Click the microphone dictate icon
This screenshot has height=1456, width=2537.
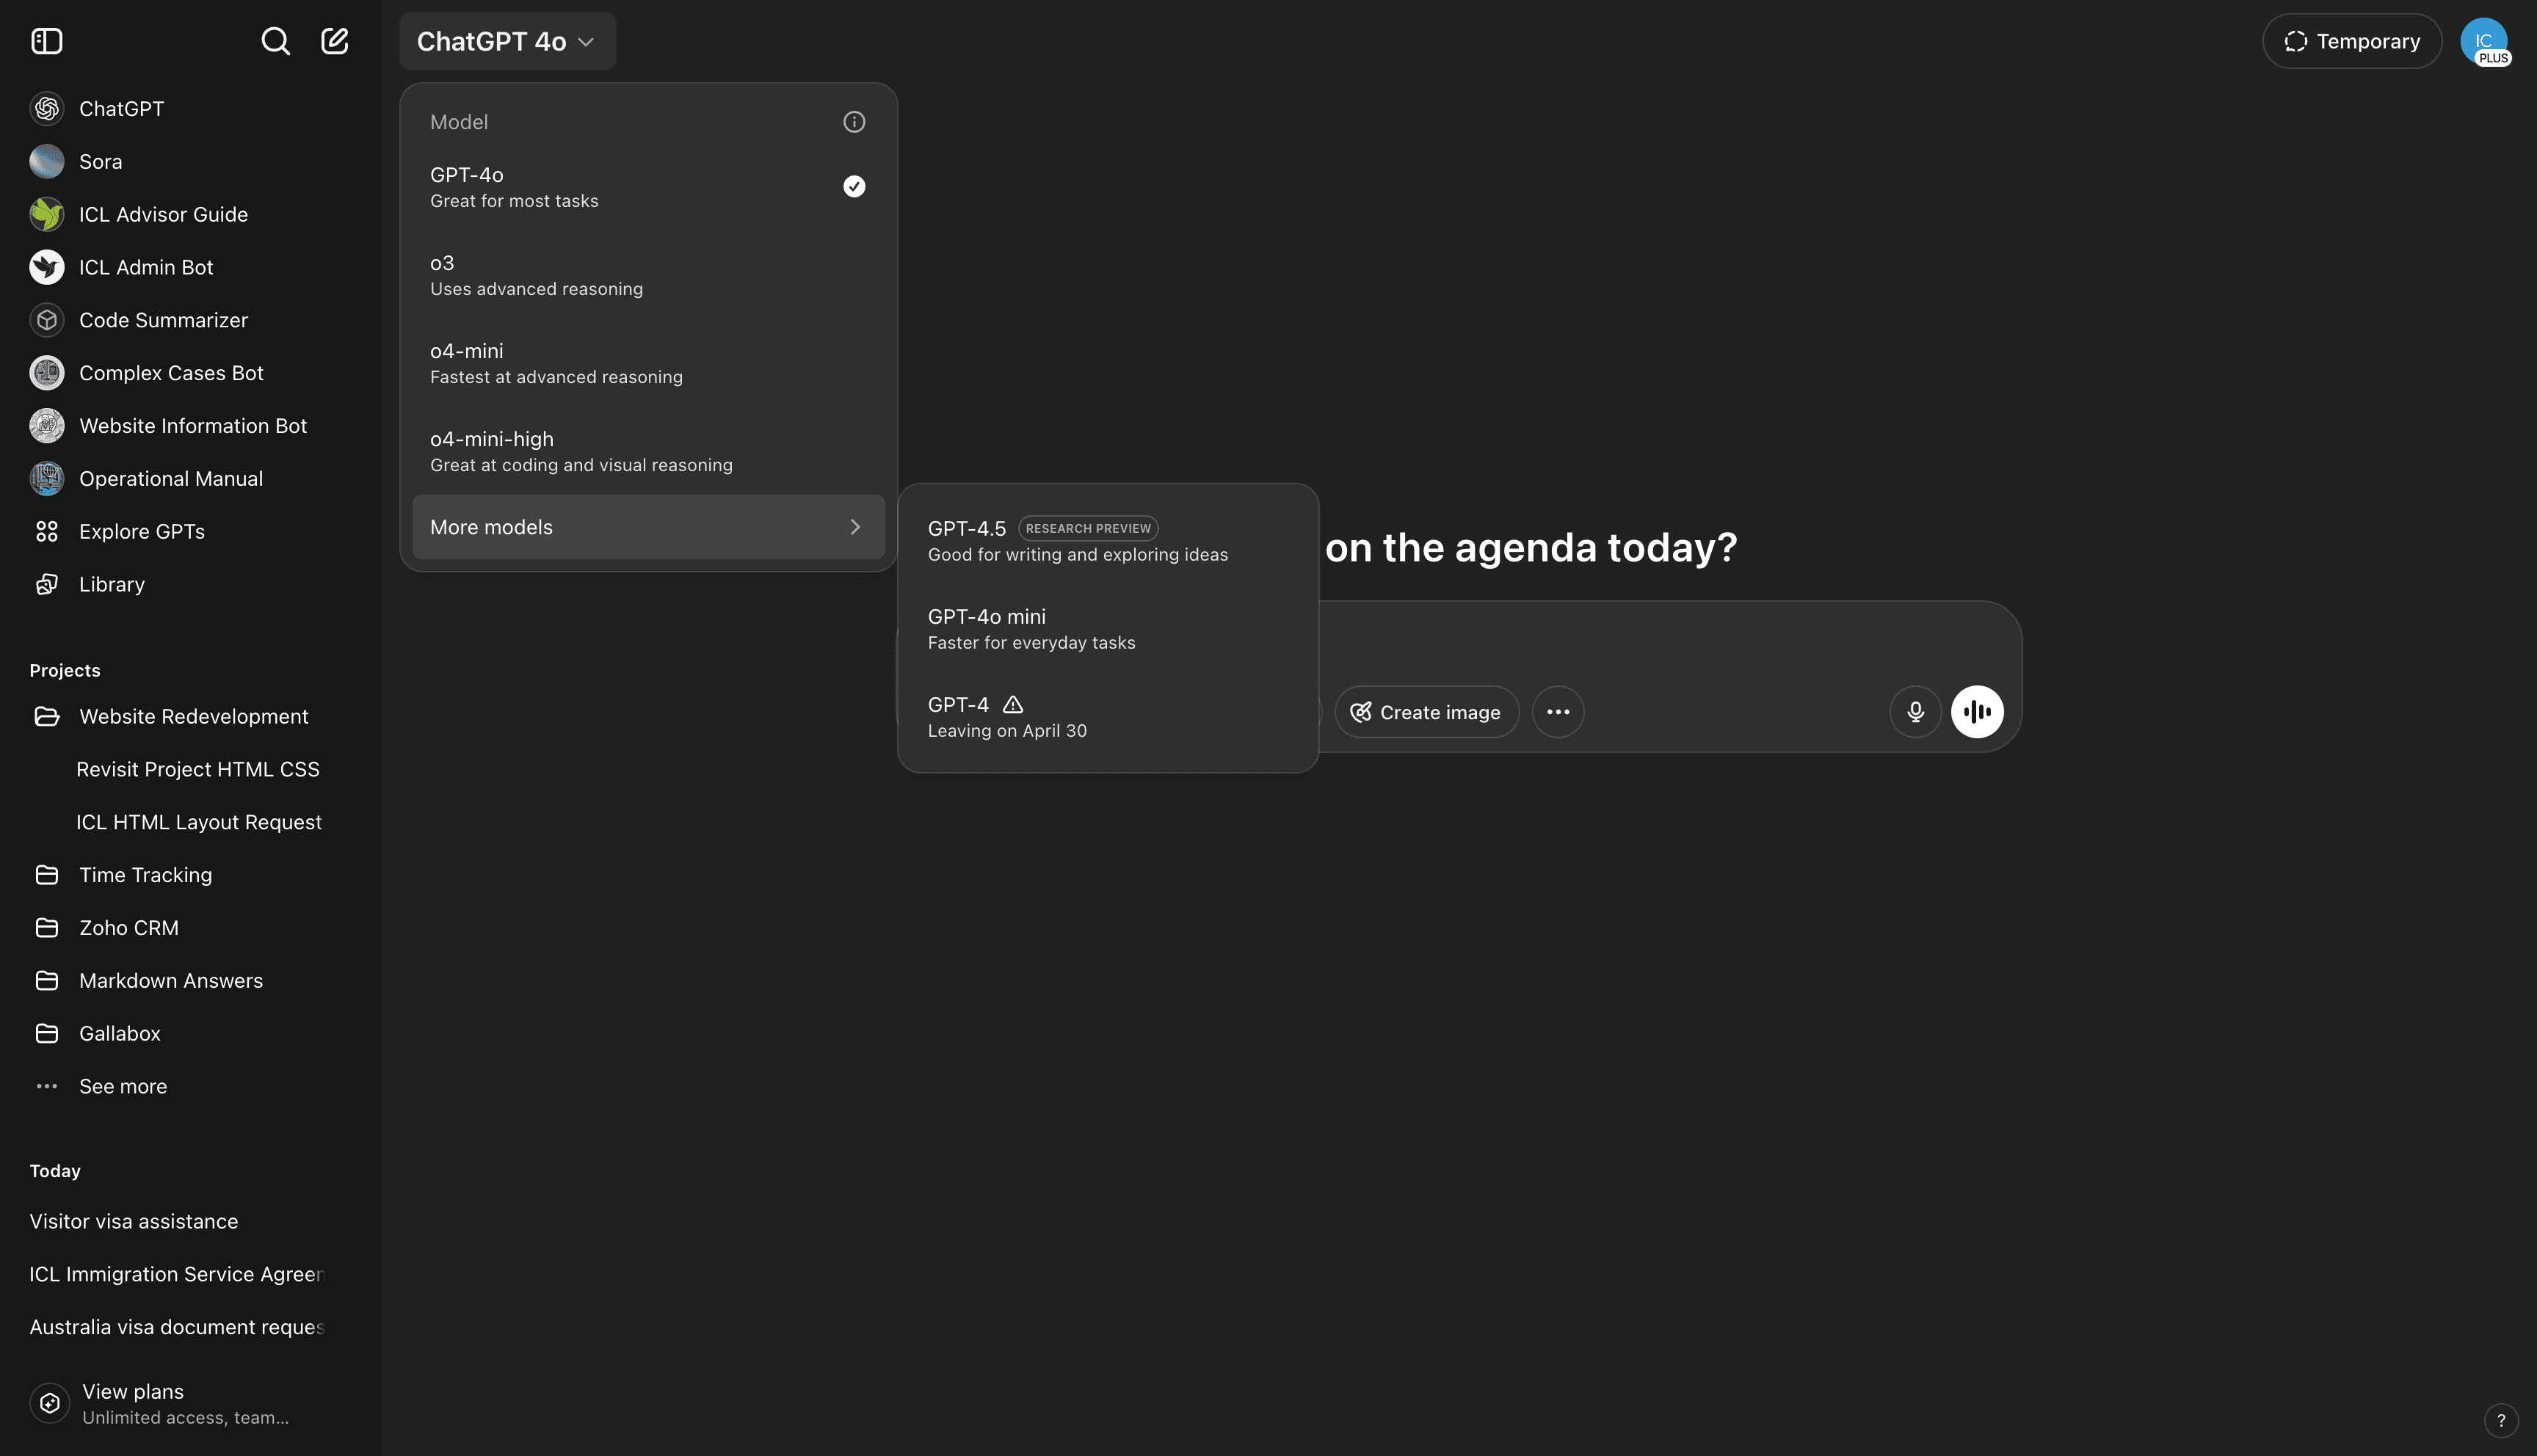[x=1915, y=712]
